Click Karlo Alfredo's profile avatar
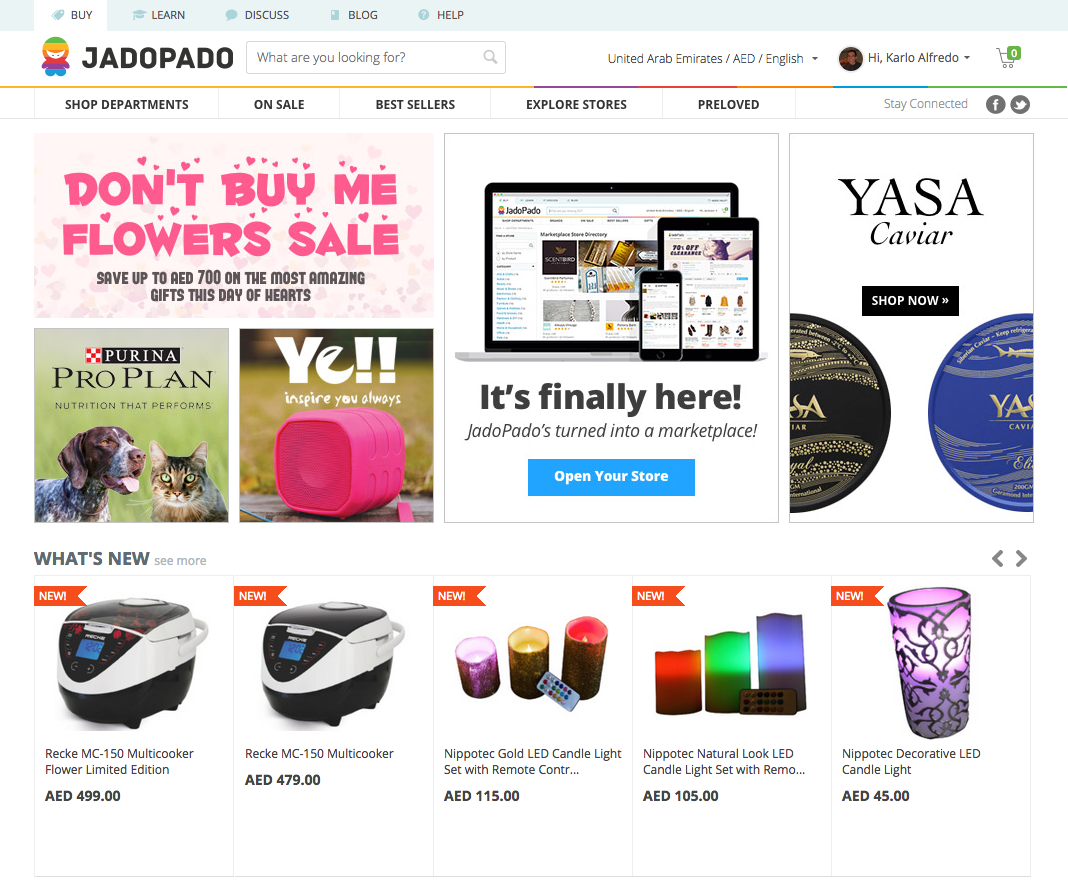The width and height of the screenshot is (1068, 889). [850, 59]
